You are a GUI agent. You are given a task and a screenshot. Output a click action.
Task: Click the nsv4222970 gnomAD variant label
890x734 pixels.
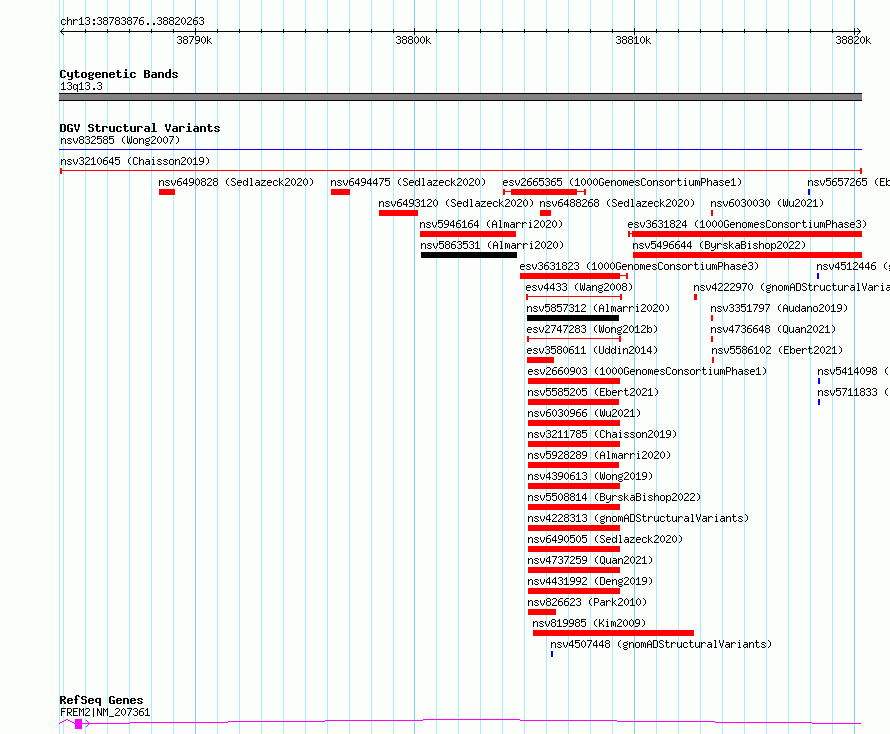coord(791,287)
